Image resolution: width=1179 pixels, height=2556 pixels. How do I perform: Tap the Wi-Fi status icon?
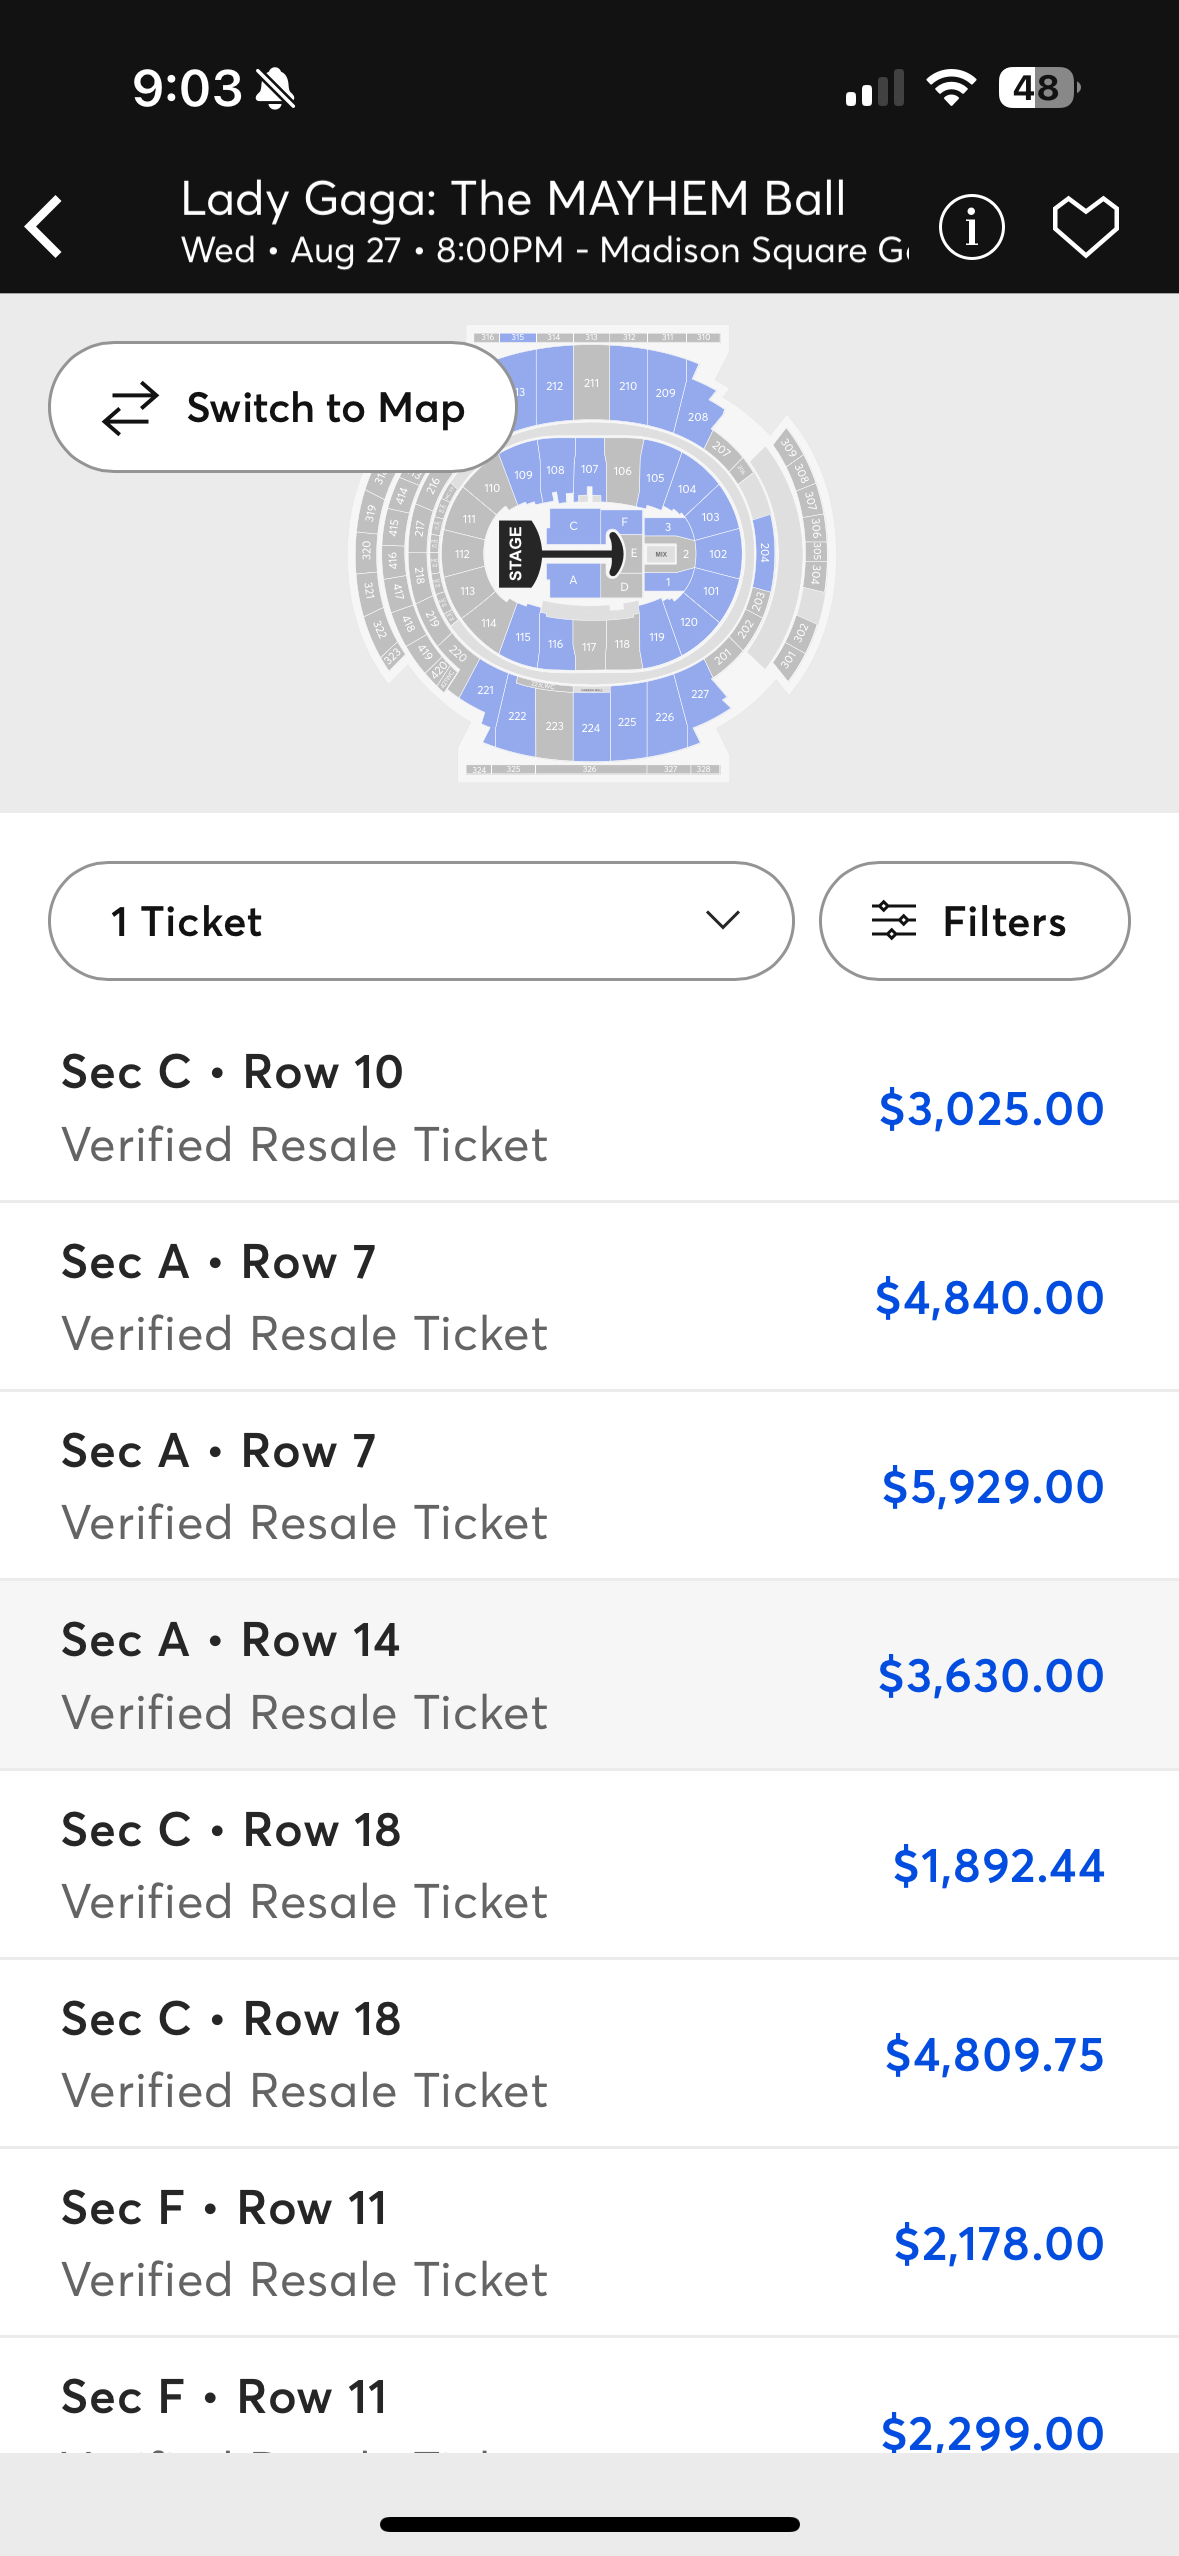[x=951, y=88]
